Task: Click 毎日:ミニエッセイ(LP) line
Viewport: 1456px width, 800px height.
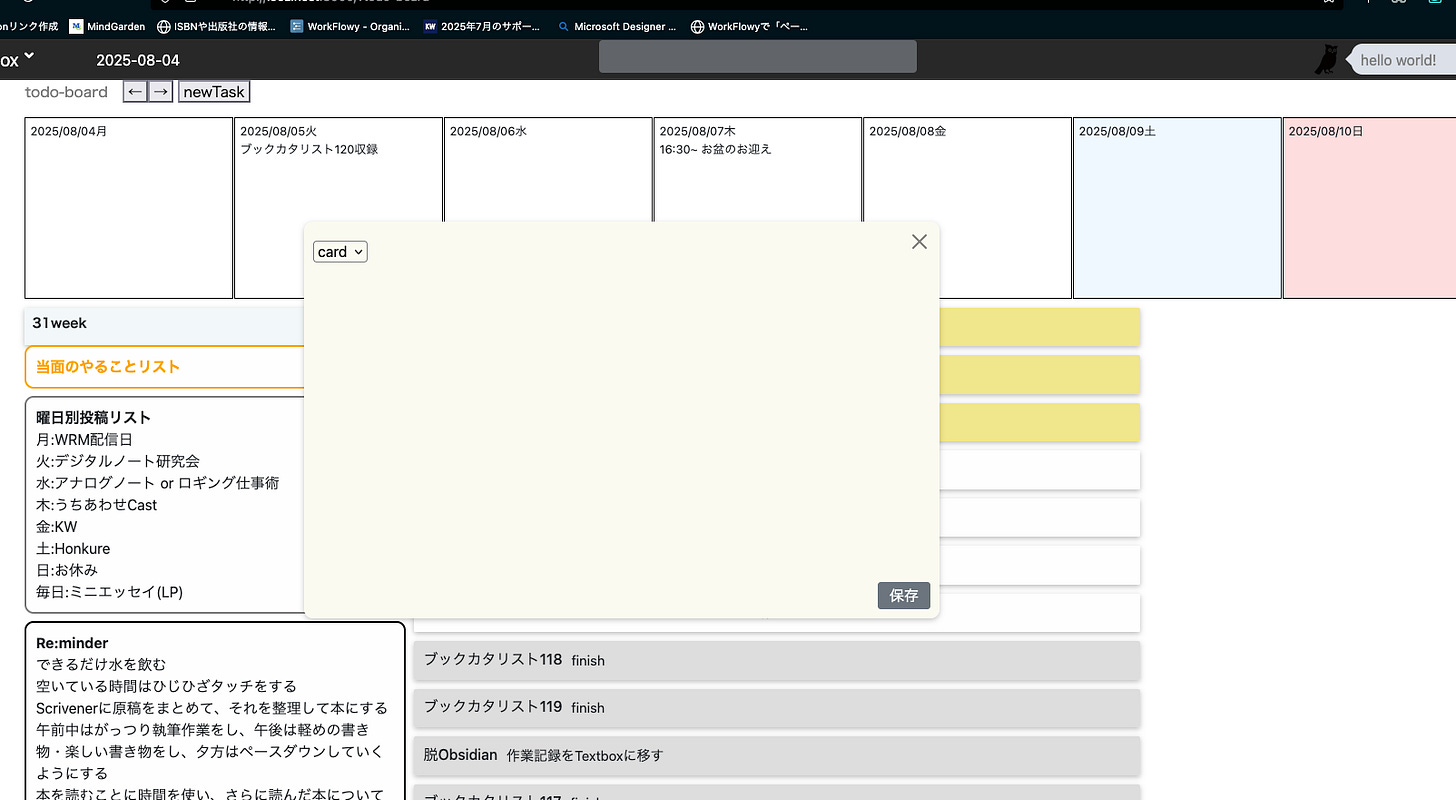Action: [x=110, y=592]
